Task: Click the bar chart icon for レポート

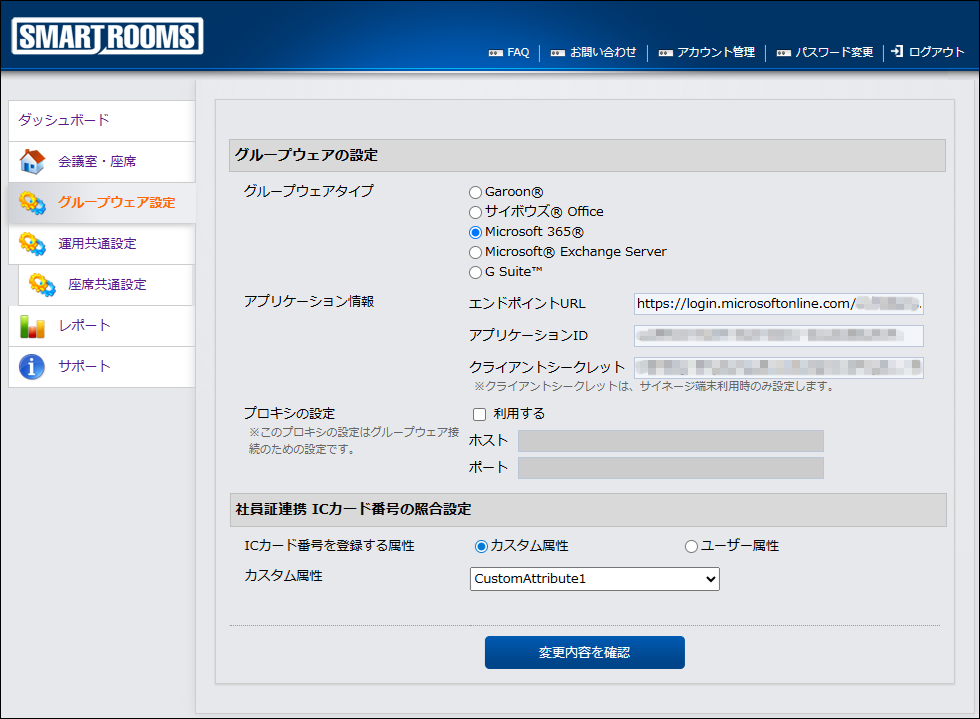Action: coord(32,326)
